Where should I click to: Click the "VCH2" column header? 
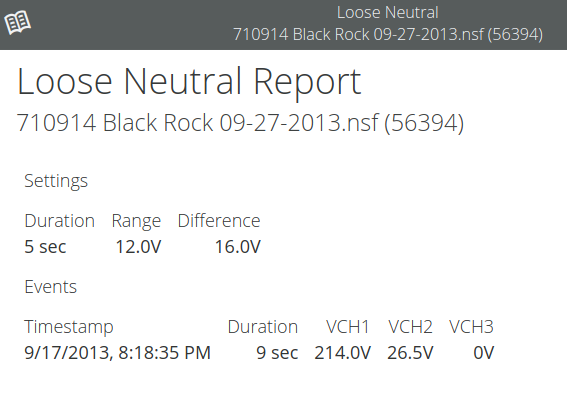tap(410, 327)
